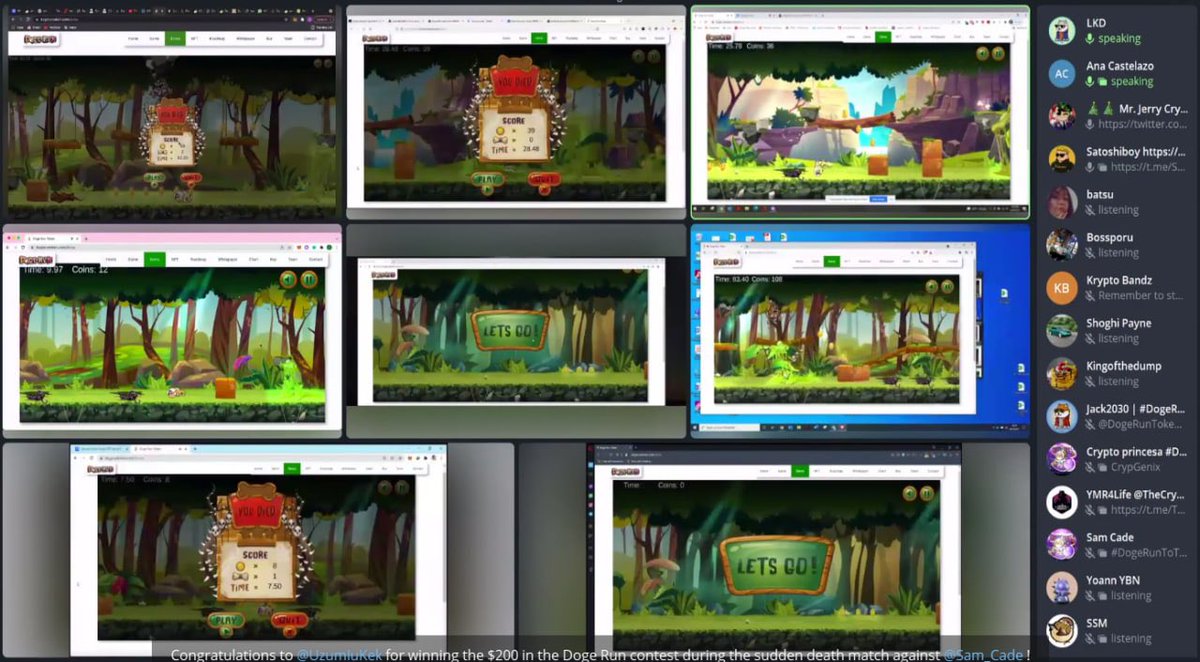The image size is (1200, 662).
Task: Click SSM's avatar
Action: point(1062,631)
